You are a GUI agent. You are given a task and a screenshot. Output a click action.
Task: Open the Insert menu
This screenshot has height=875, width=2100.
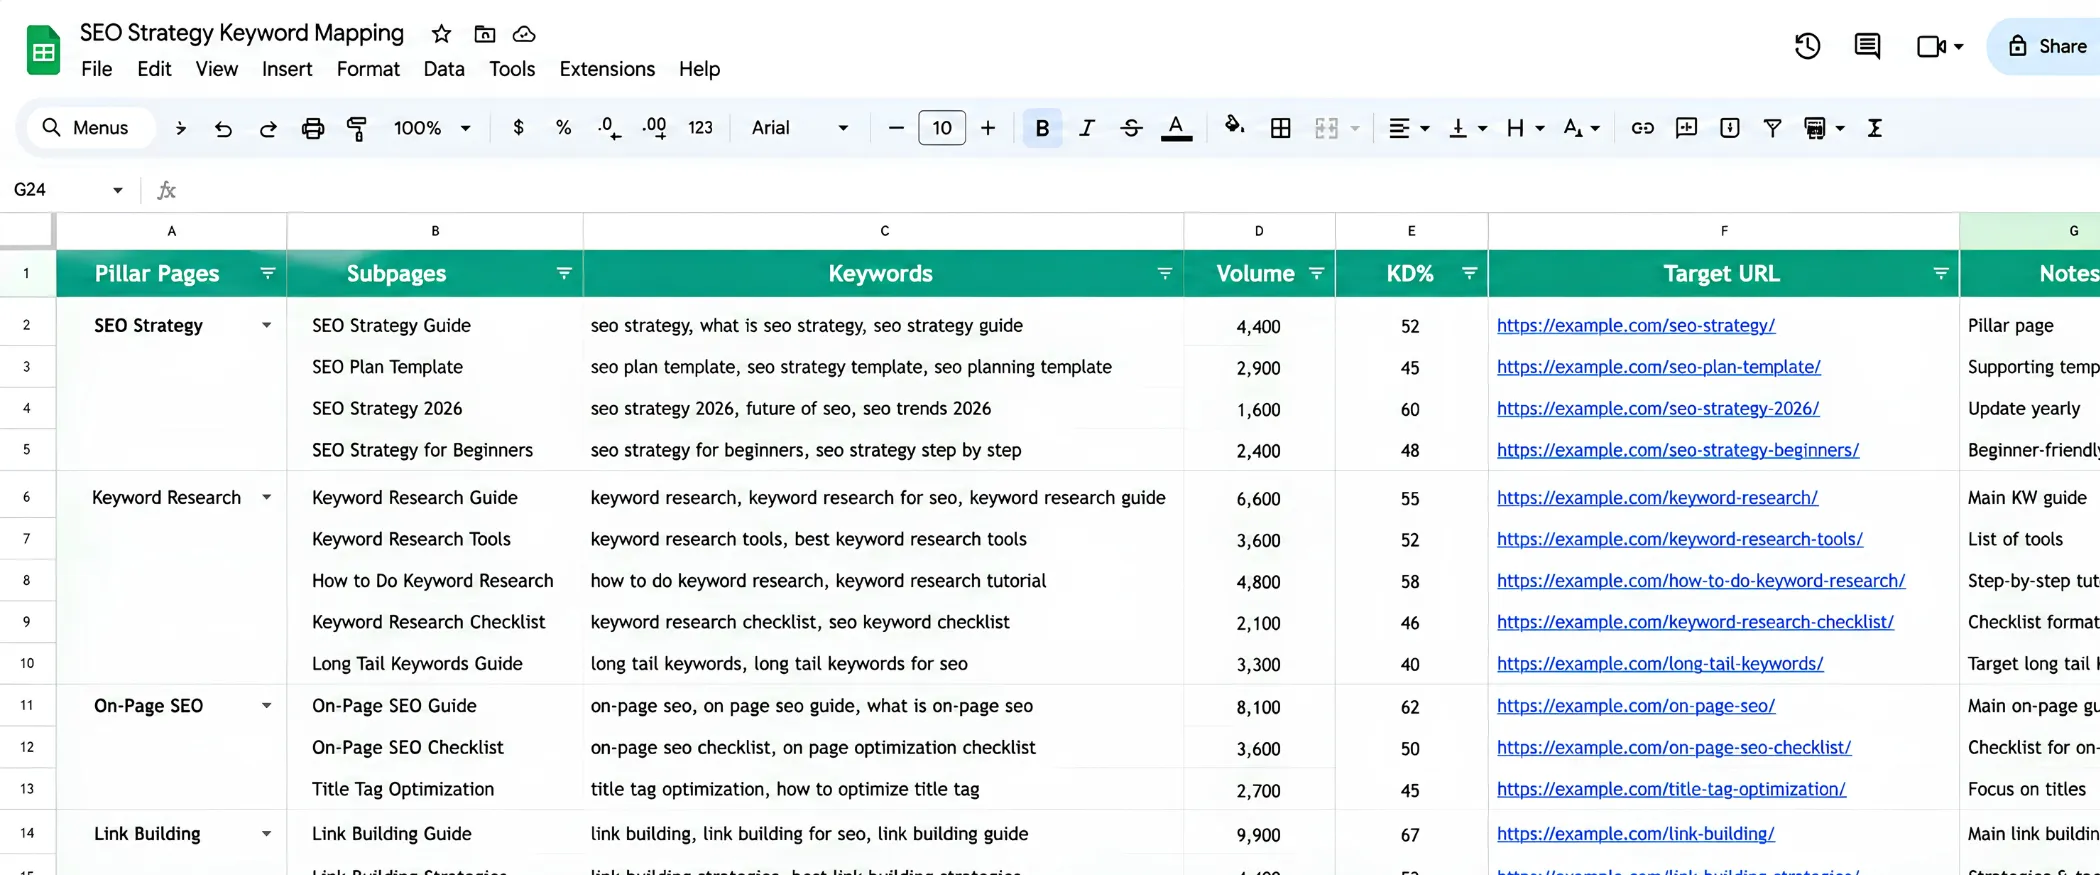[287, 69]
